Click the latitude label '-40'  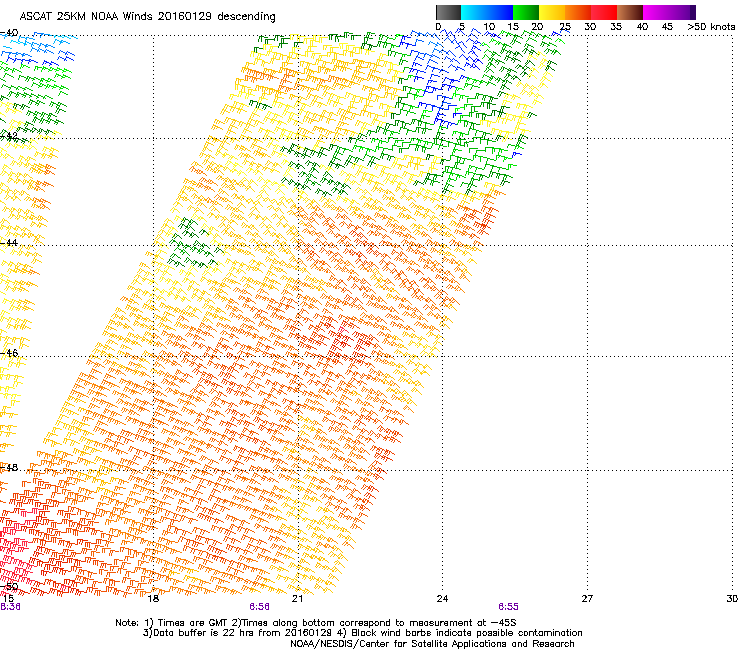point(9,33)
